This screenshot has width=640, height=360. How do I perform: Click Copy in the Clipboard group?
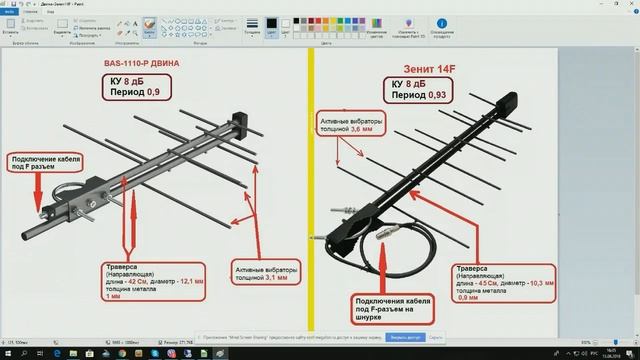click(x=34, y=28)
